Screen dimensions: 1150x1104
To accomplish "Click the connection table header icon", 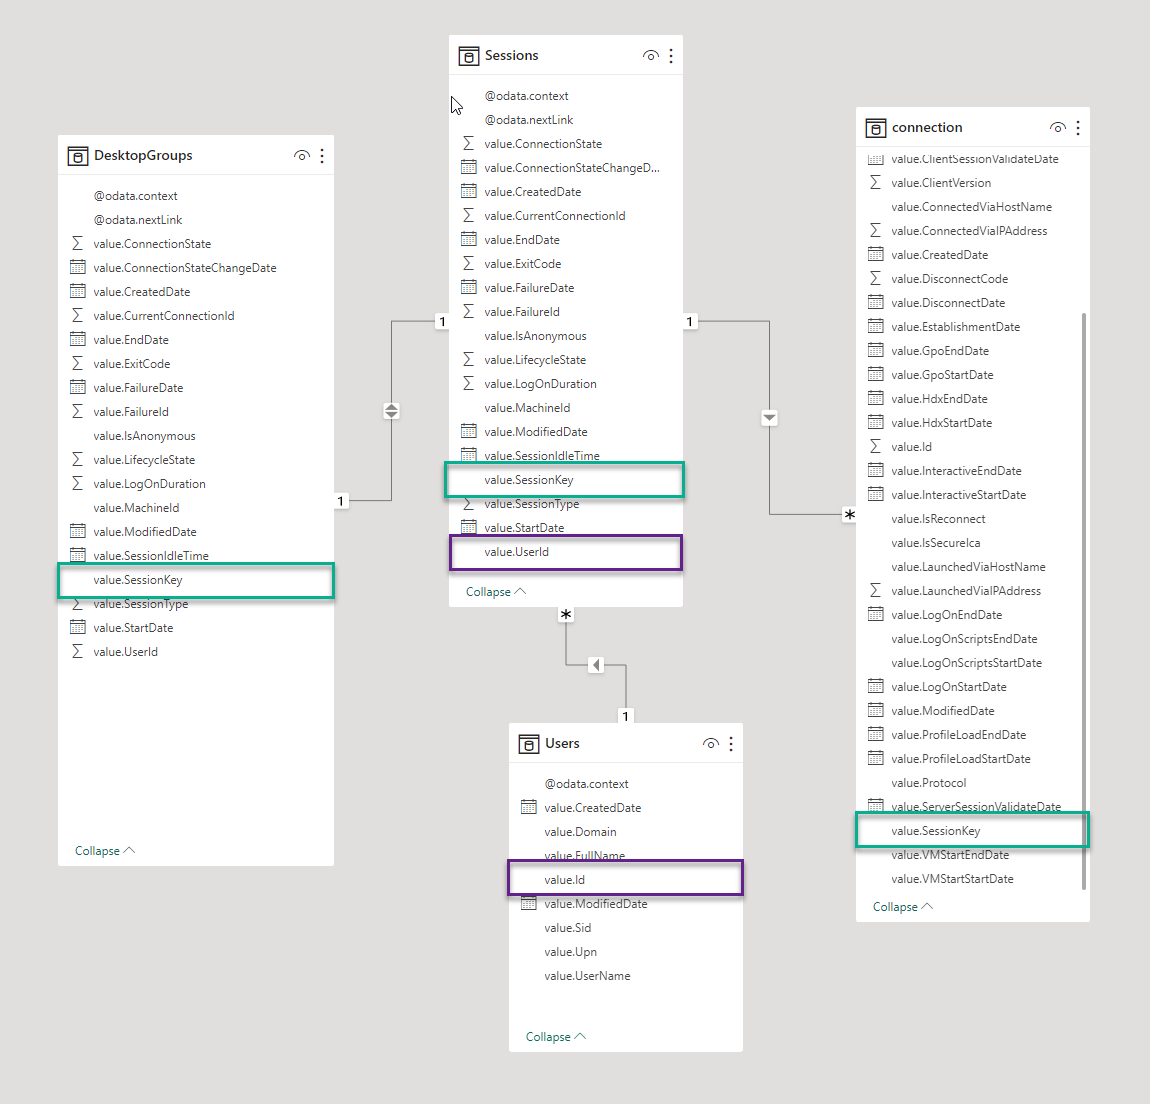I will pyautogui.click(x=876, y=128).
